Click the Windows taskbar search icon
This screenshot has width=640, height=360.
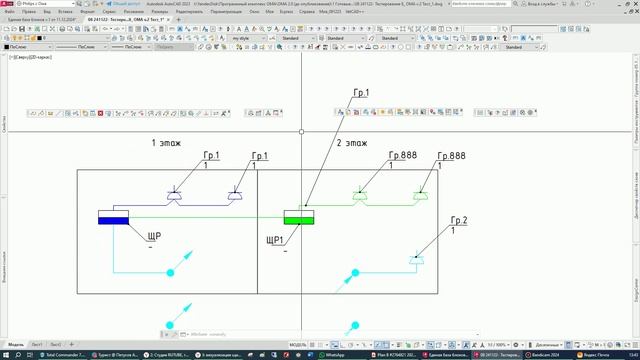18,355
